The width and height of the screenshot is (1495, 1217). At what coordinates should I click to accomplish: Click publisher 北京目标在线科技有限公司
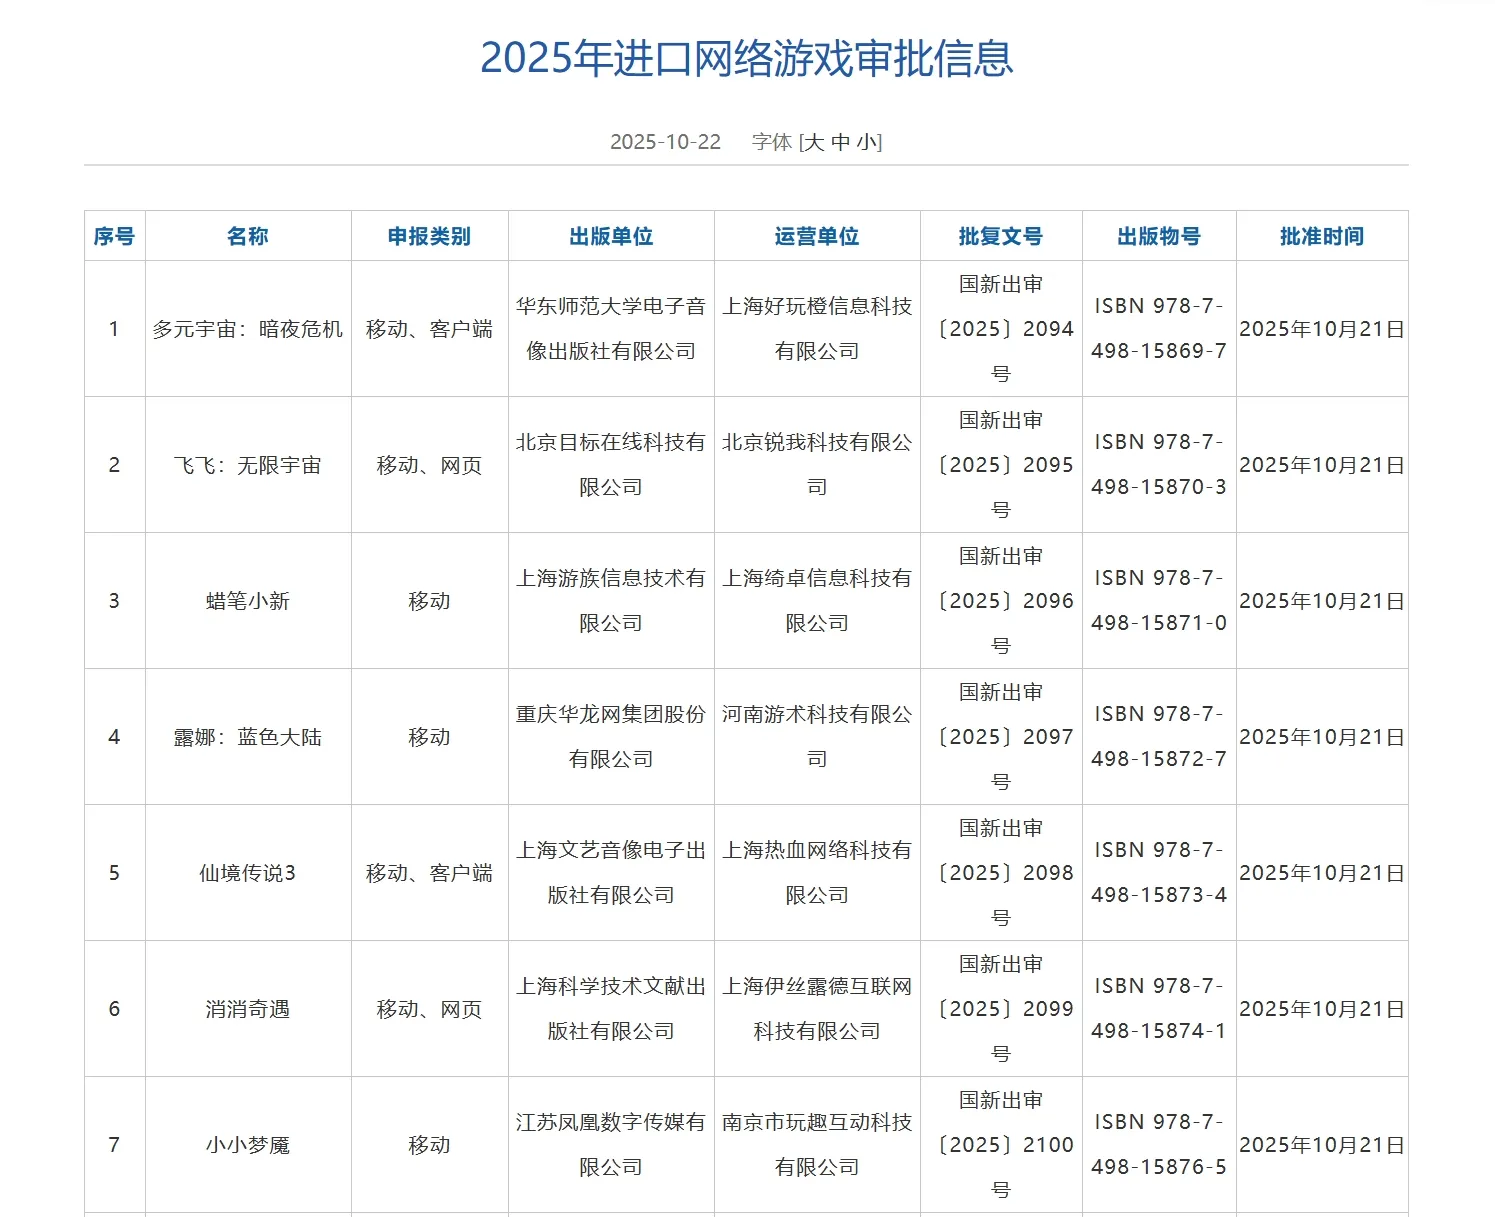coord(611,465)
